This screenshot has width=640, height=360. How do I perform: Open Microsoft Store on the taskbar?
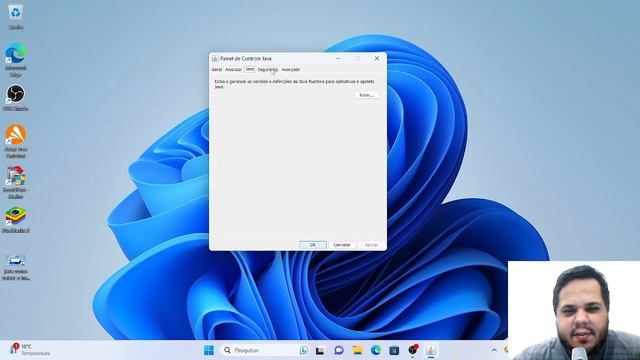(x=394, y=350)
